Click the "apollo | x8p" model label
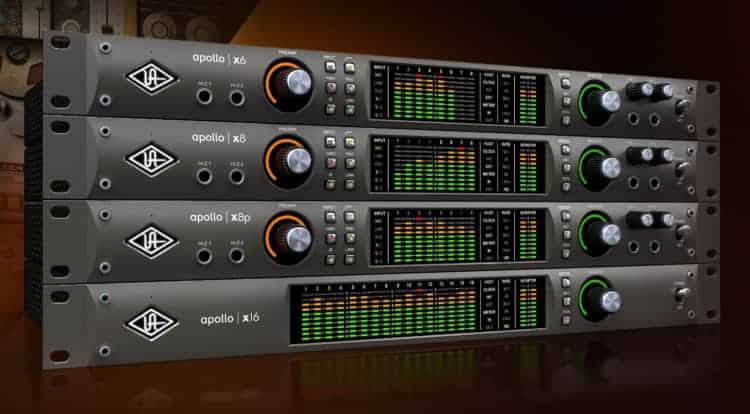 220,218
